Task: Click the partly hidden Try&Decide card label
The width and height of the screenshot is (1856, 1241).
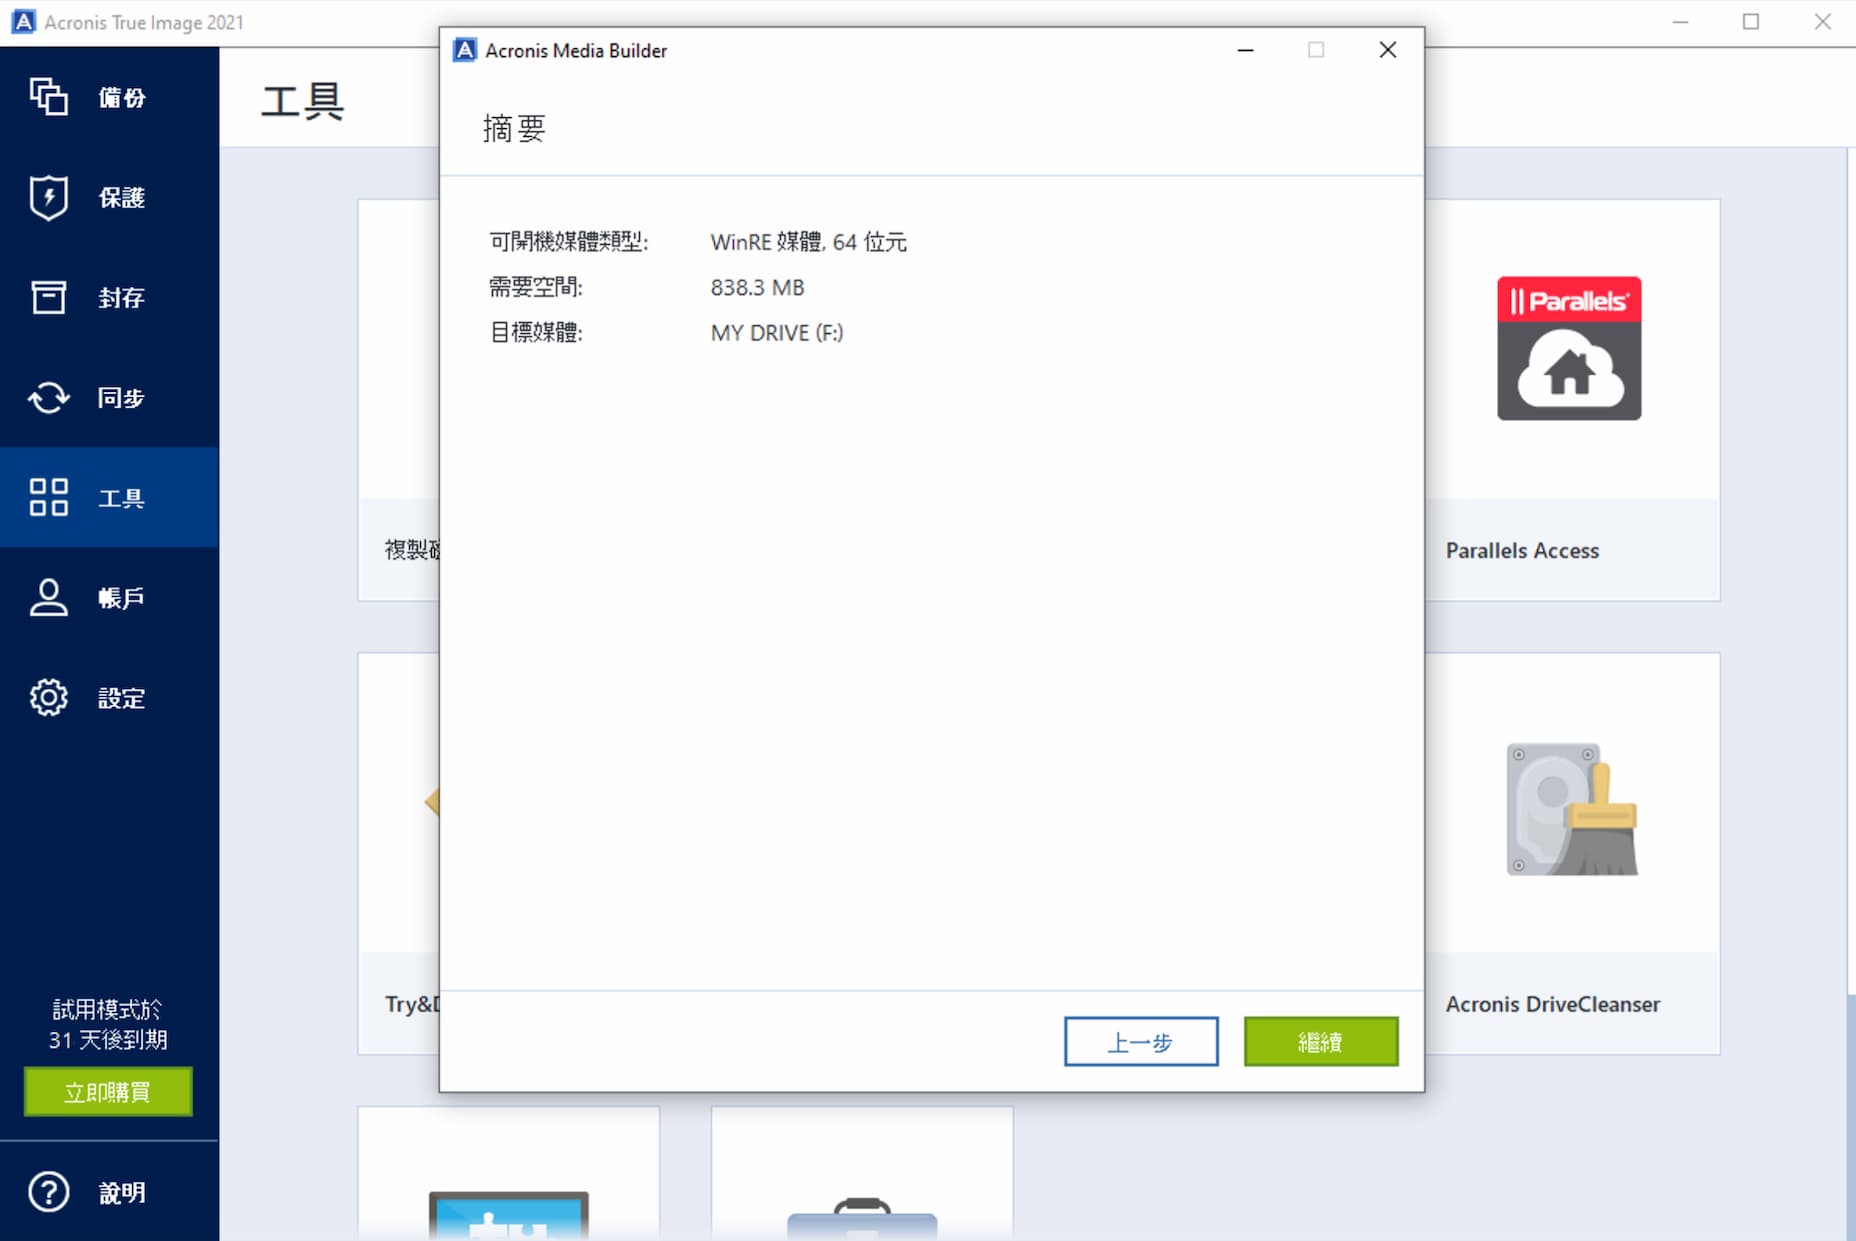Action: (x=412, y=1004)
